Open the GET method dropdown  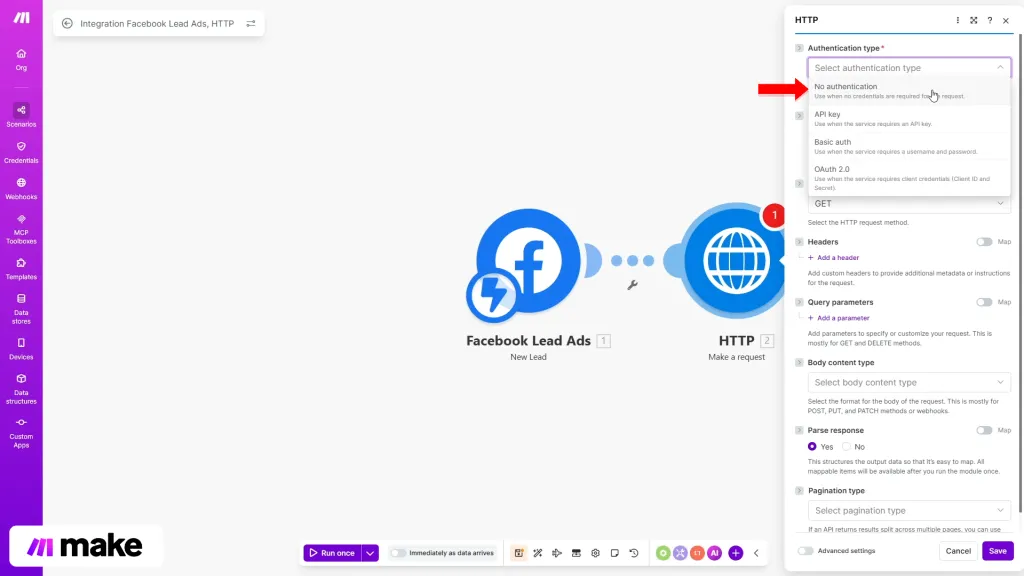coord(909,204)
